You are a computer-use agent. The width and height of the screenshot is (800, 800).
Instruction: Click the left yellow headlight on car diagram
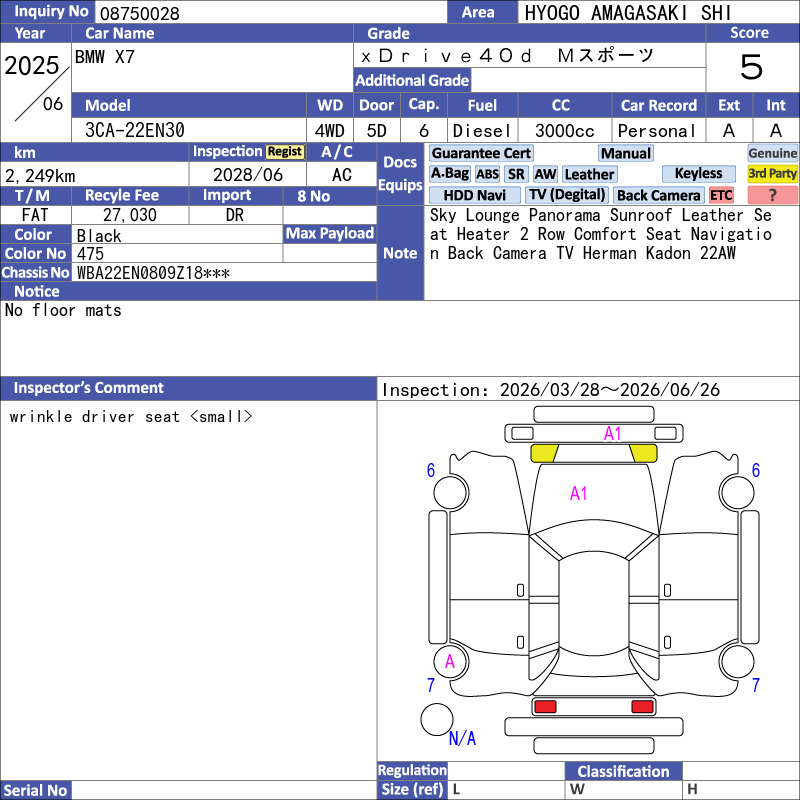coord(543,453)
